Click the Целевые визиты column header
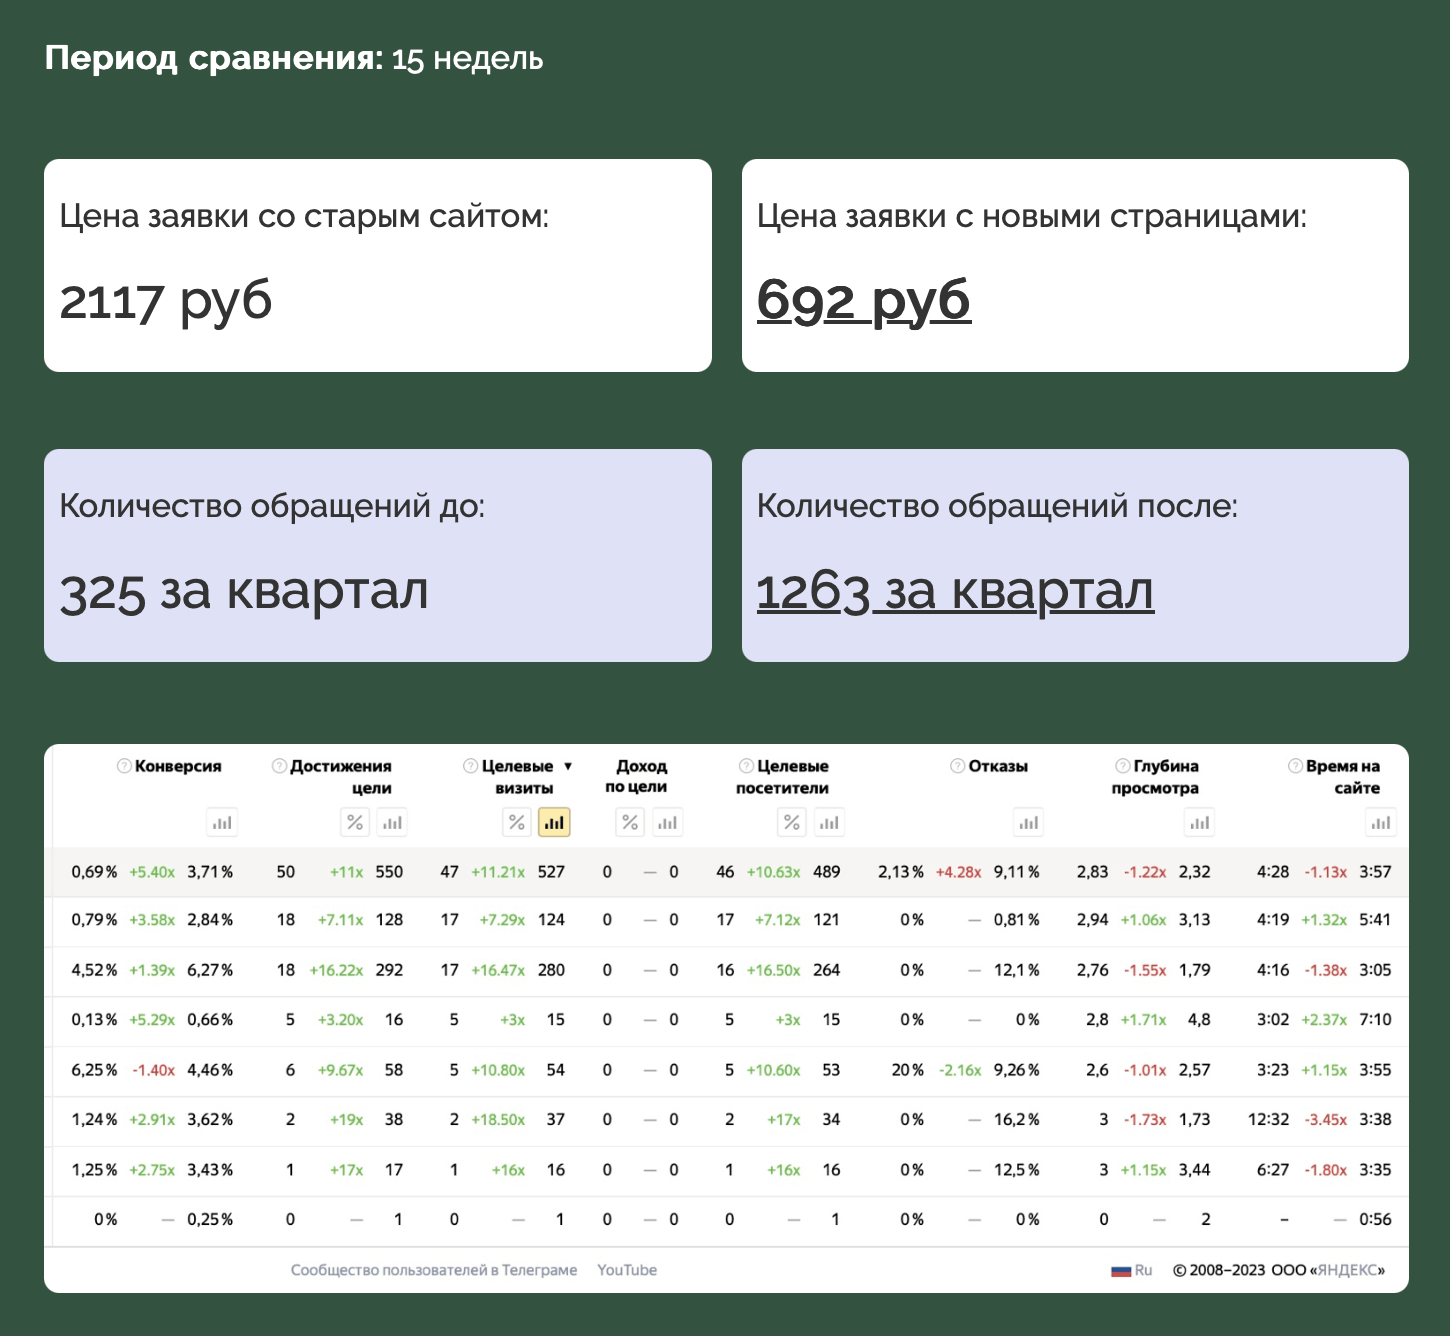Screen dimensions: 1450x1336 tap(517, 777)
